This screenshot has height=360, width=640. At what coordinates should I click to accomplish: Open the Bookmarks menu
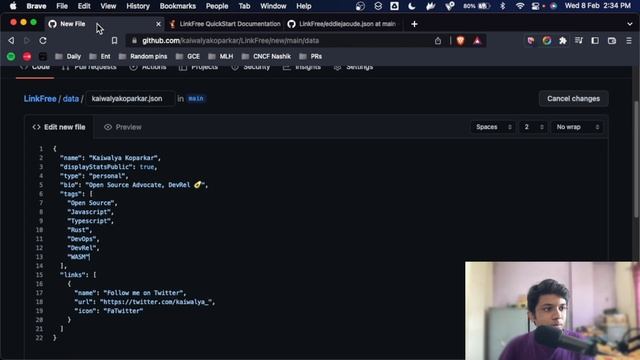[x=178, y=6]
